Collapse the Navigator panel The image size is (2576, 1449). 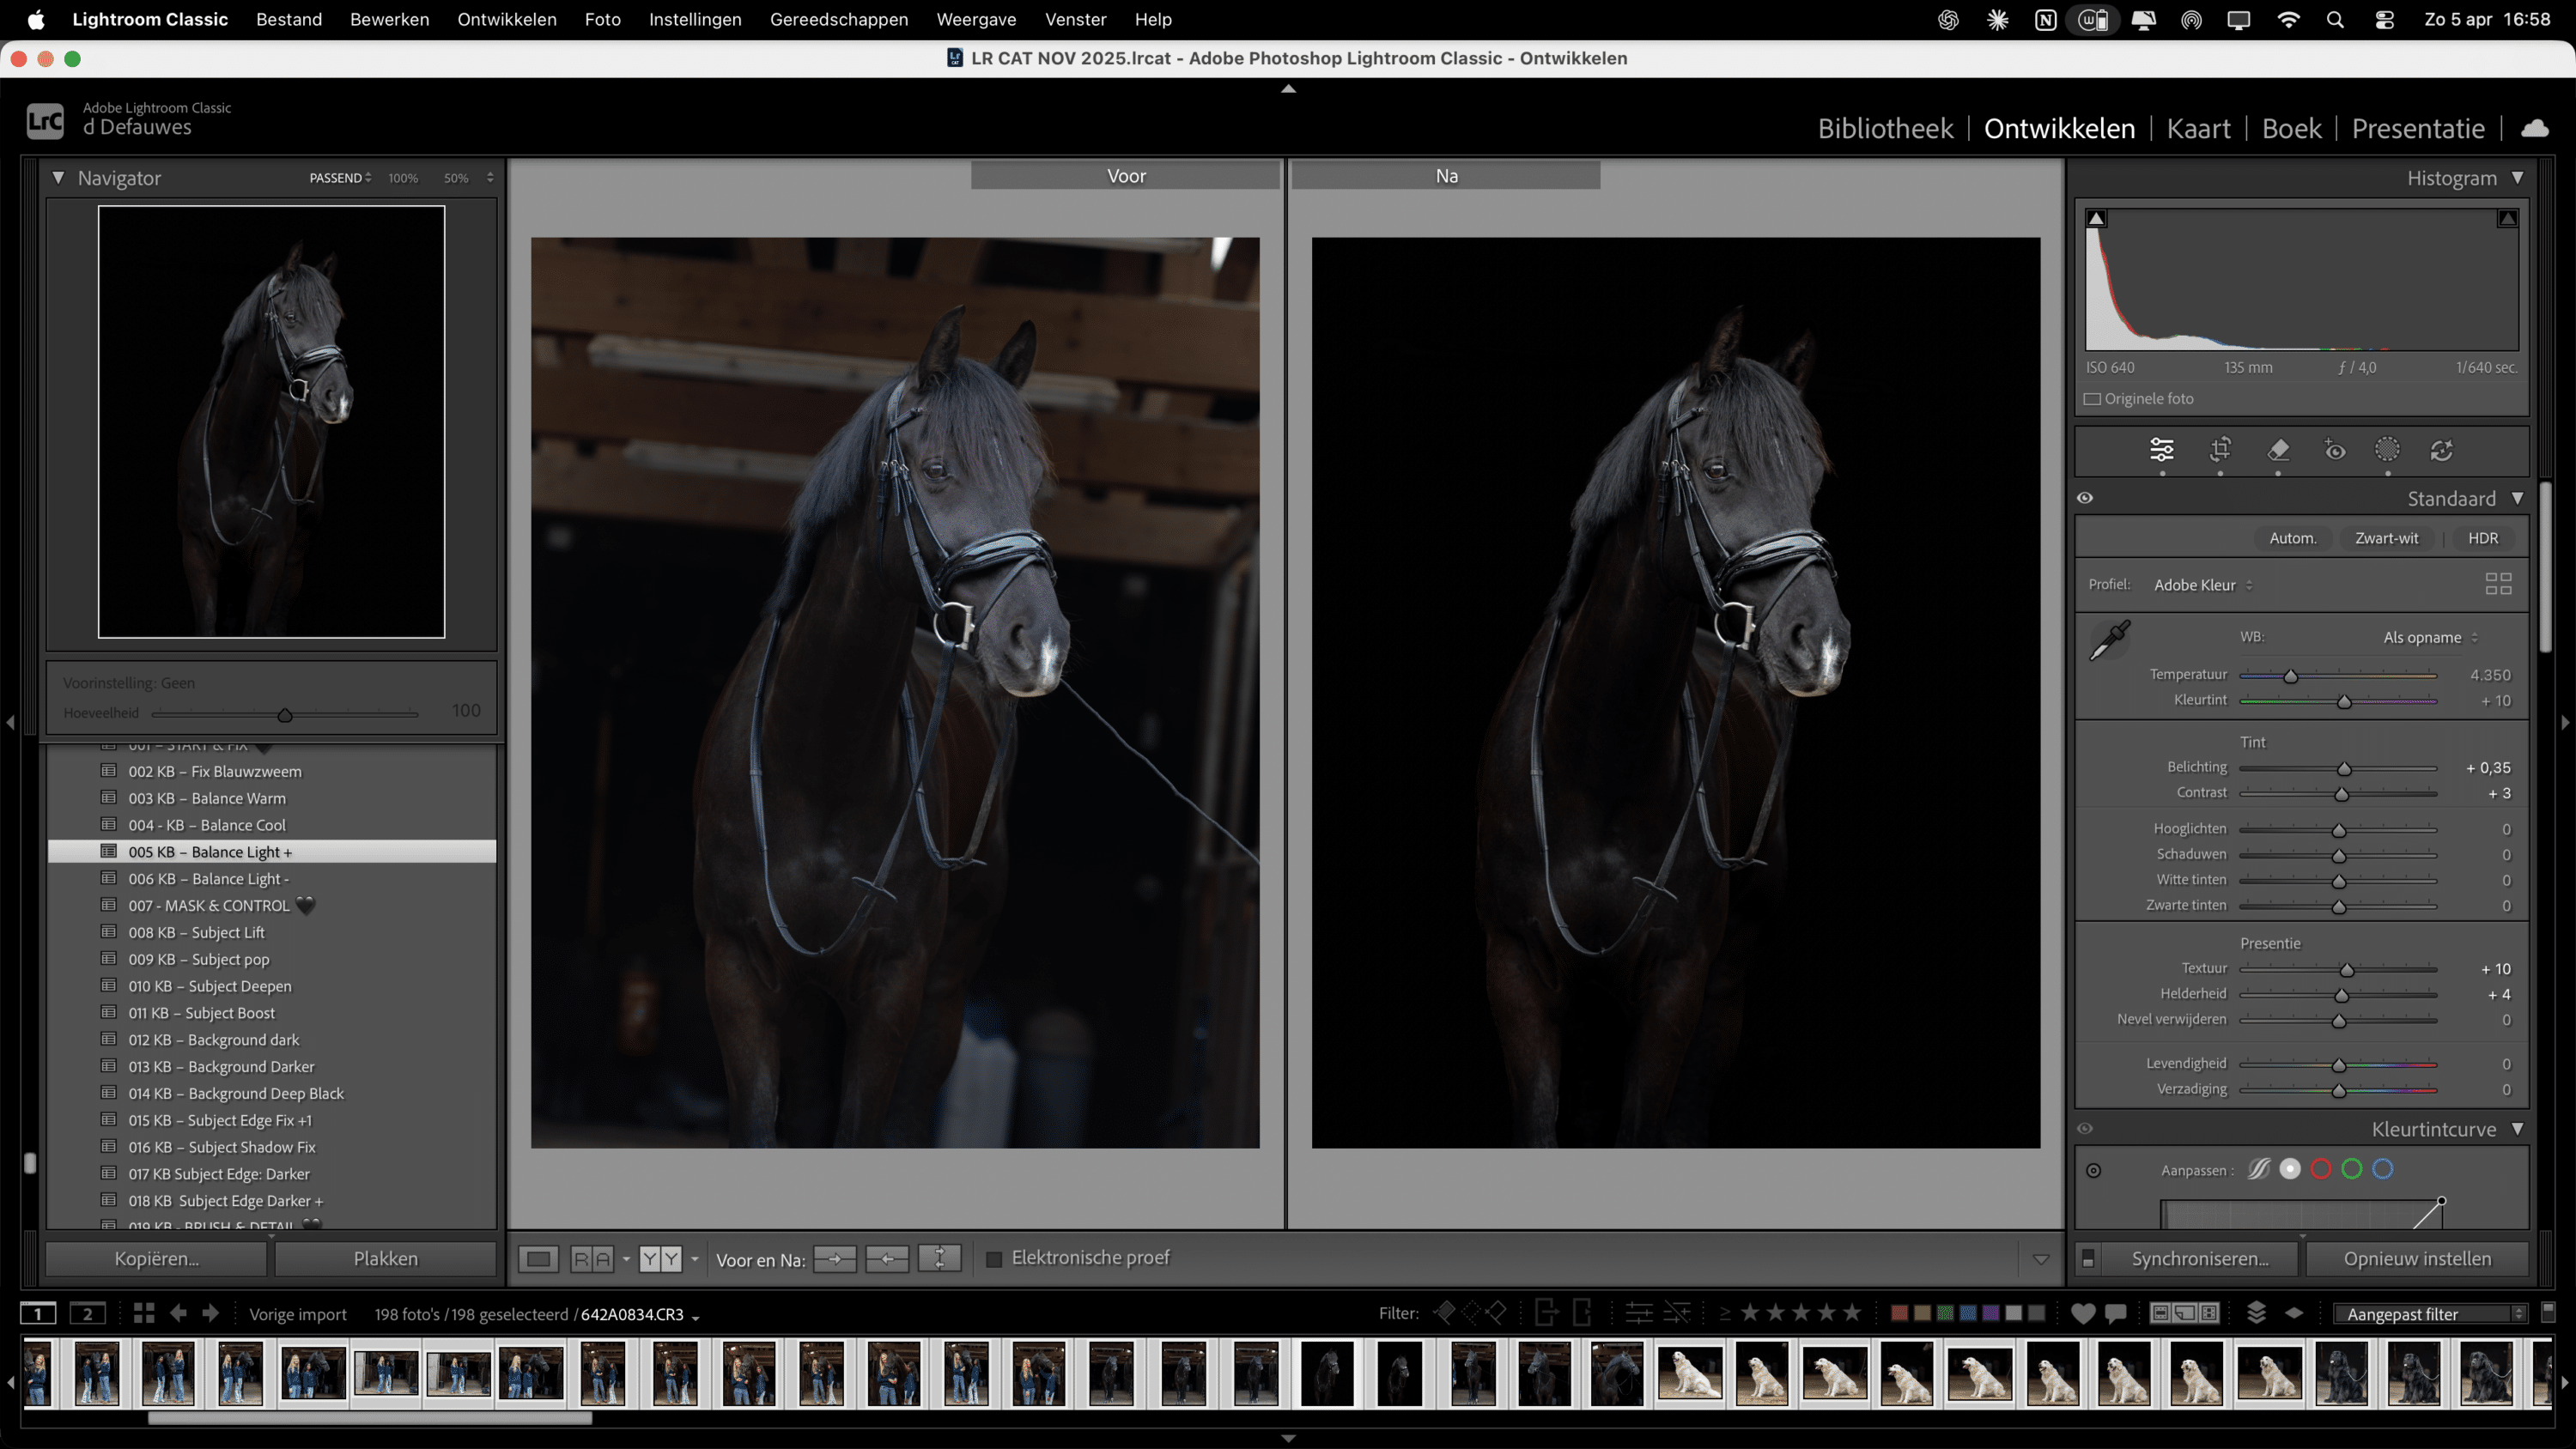point(58,177)
